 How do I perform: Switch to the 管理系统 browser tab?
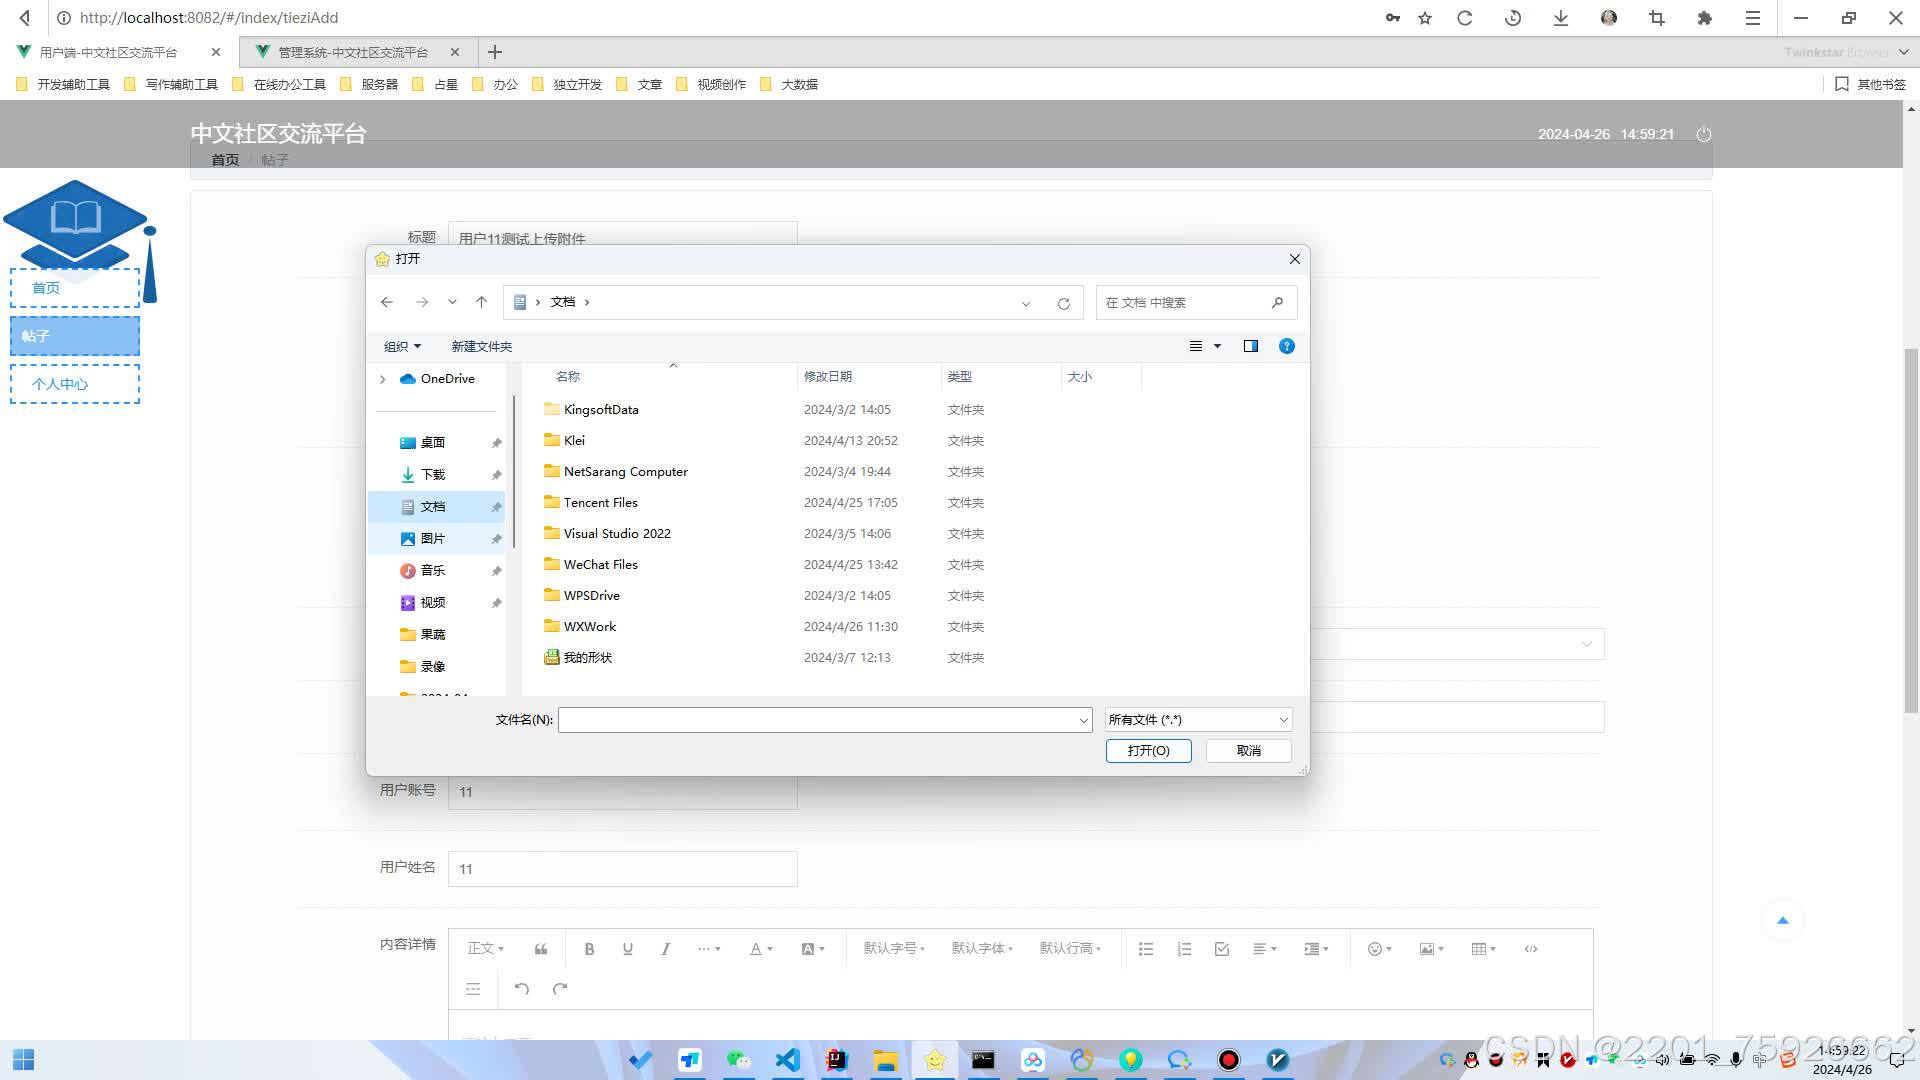[x=352, y=52]
